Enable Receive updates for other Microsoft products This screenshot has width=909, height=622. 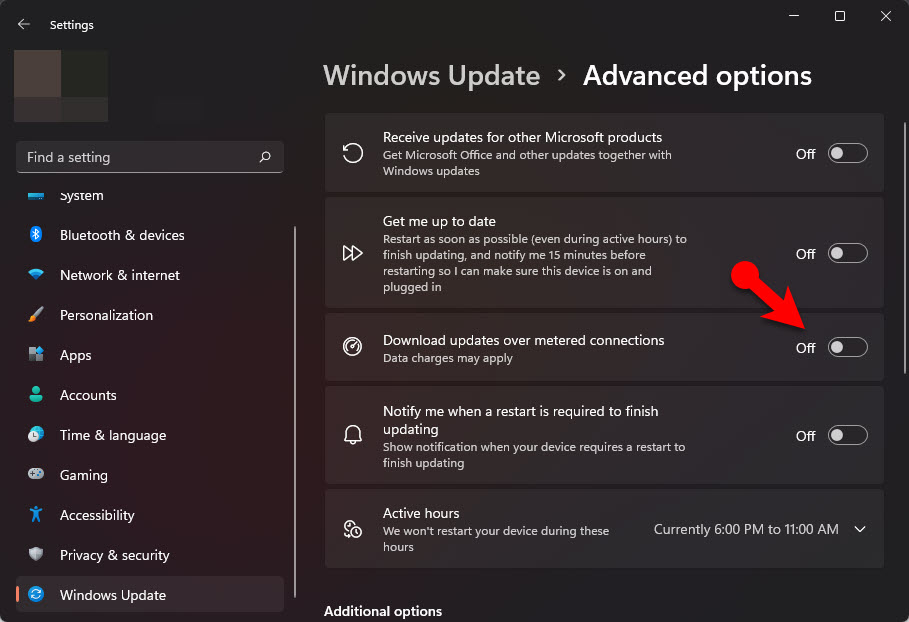(847, 154)
